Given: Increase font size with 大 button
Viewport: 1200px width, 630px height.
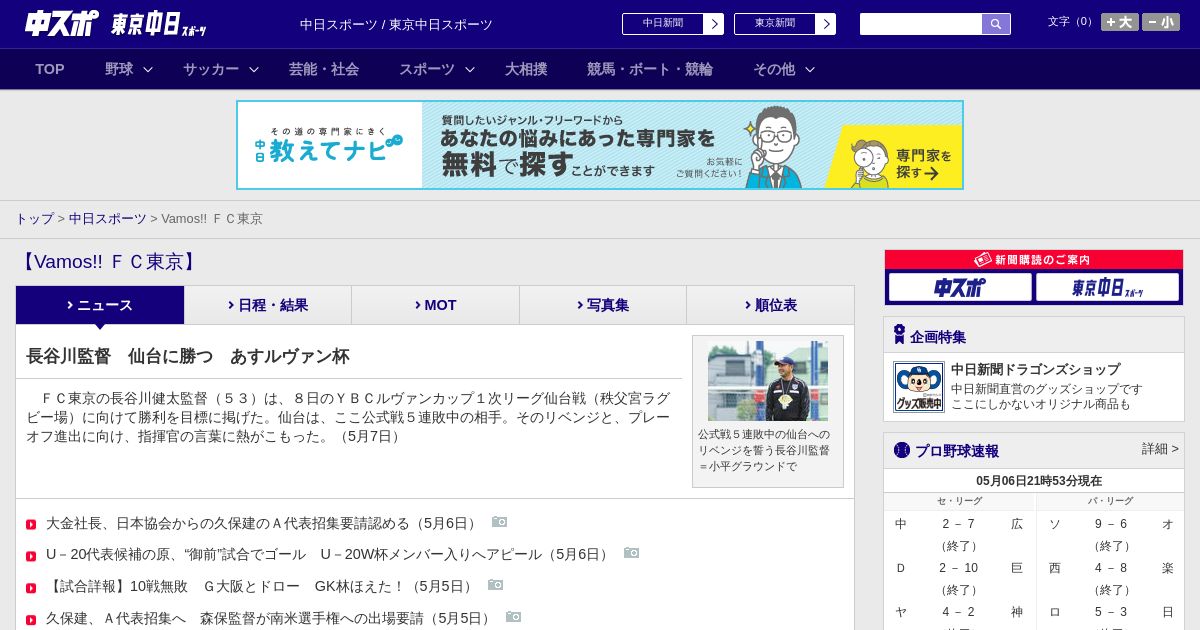Looking at the screenshot, I should tap(1119, 22).
